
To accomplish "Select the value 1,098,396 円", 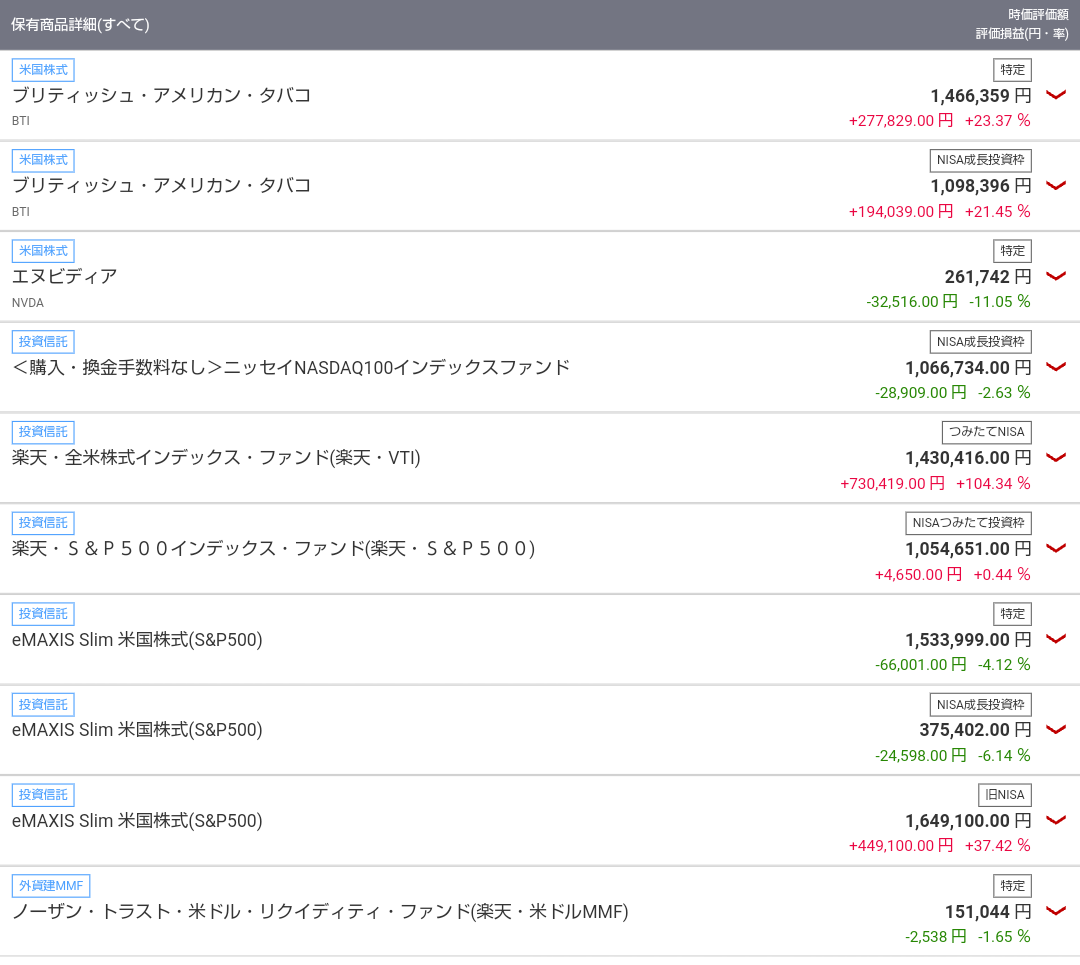I will (981, 186).
